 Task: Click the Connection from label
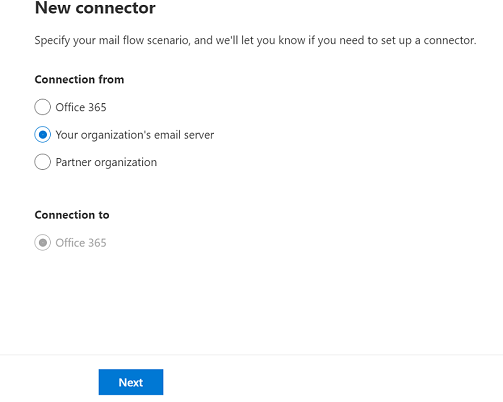pos(79,80)
